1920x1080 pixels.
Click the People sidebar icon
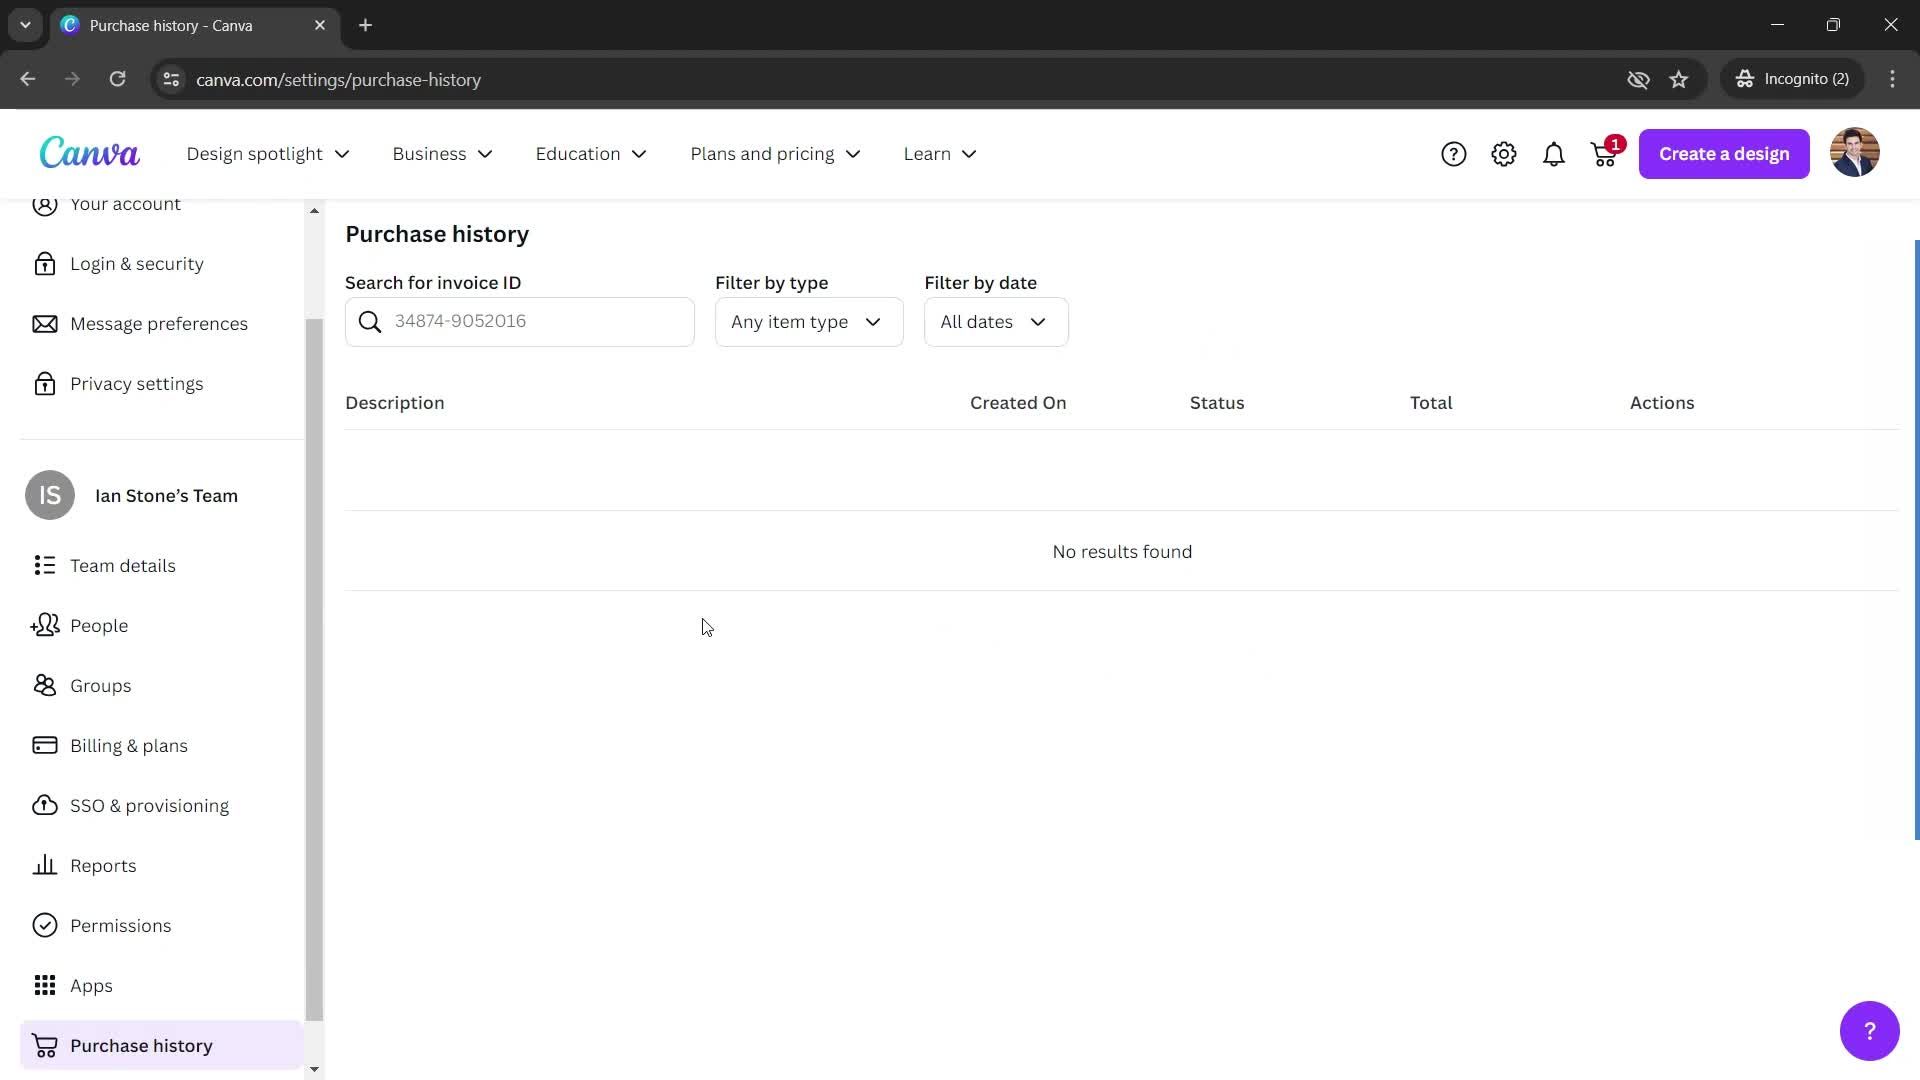point(45,625)
